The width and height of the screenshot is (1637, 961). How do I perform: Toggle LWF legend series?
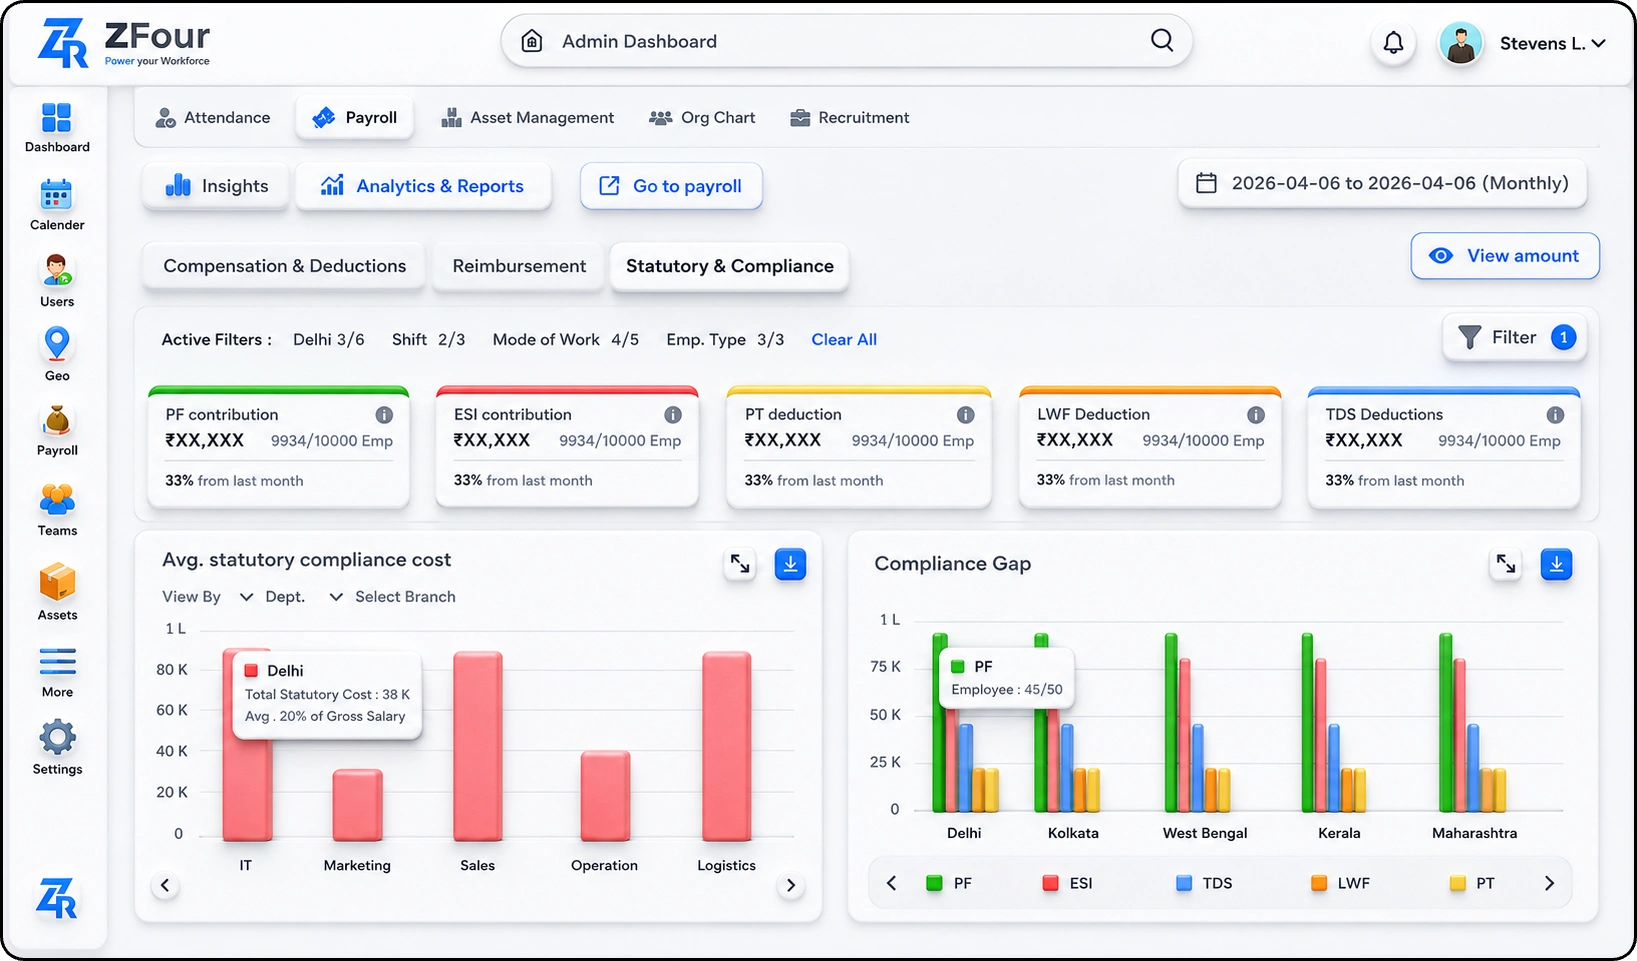coord(1340,883)
